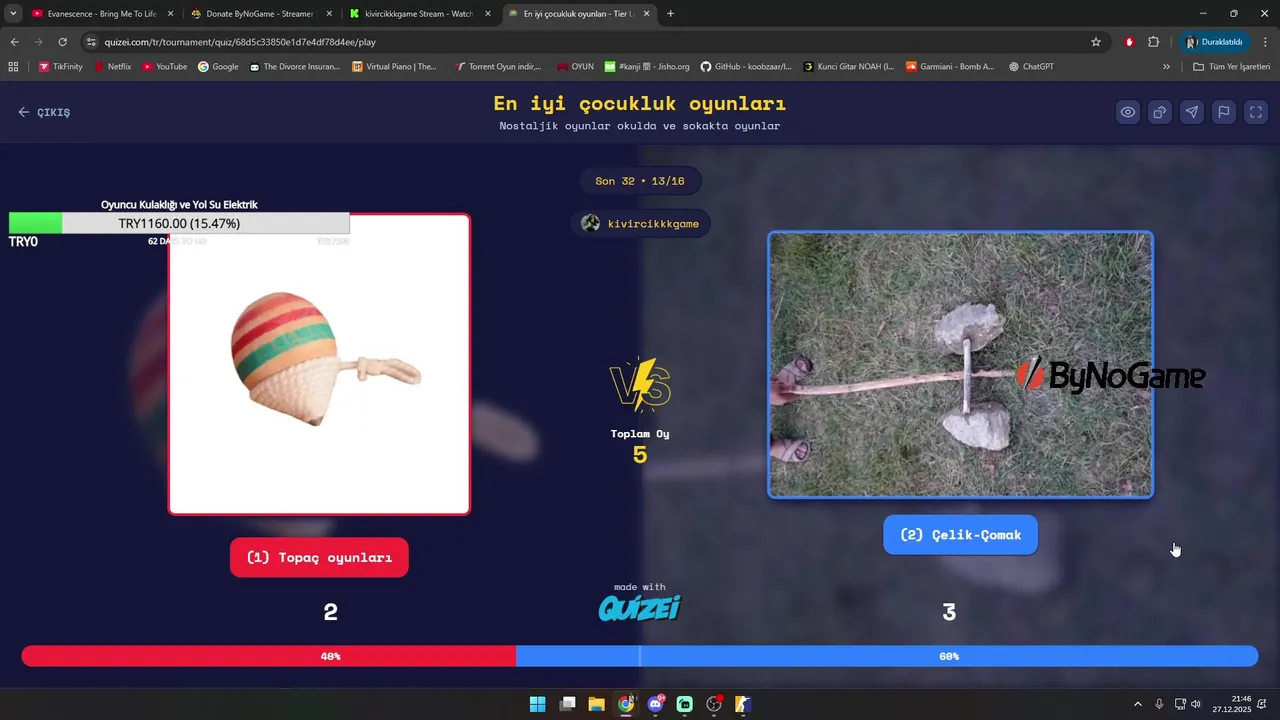Open the Kunci Gitar NOAH bookmark
This screenshot has height=720, width=1280.
click(848, 66)
